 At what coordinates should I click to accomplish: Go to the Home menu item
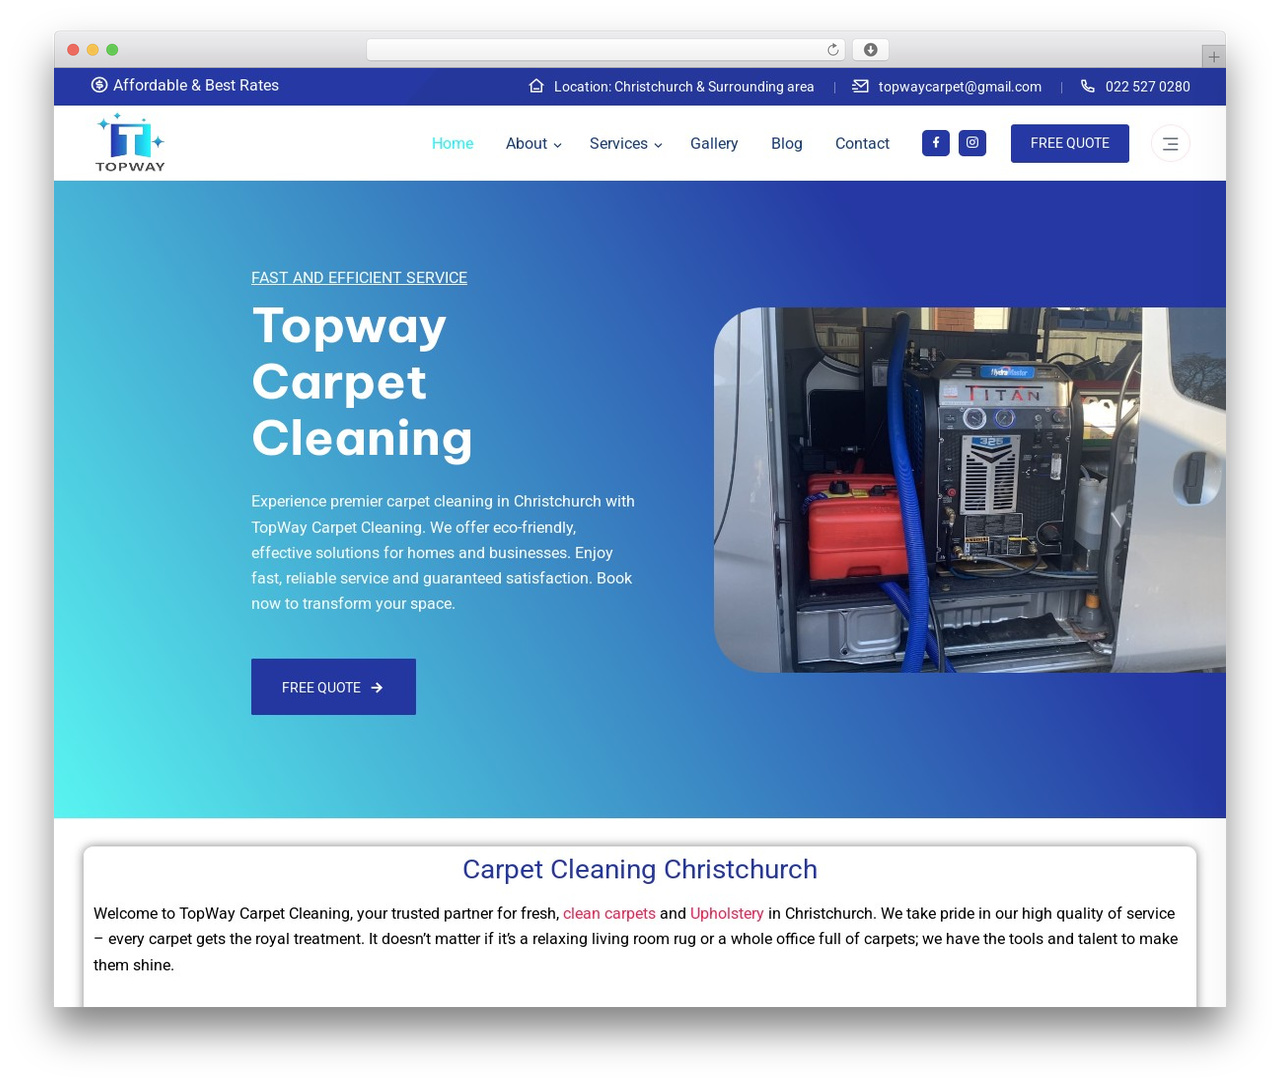click(452, 144)
